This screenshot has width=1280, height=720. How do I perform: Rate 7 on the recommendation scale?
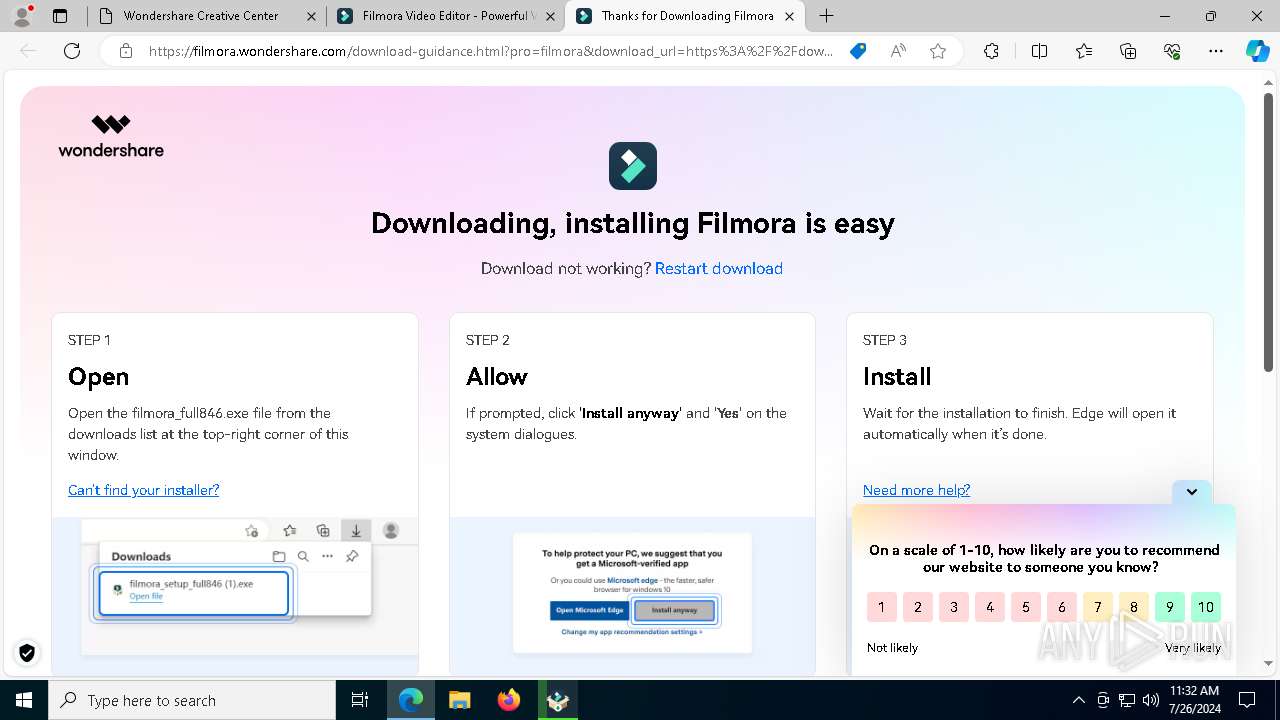(x=1098, y=607)
